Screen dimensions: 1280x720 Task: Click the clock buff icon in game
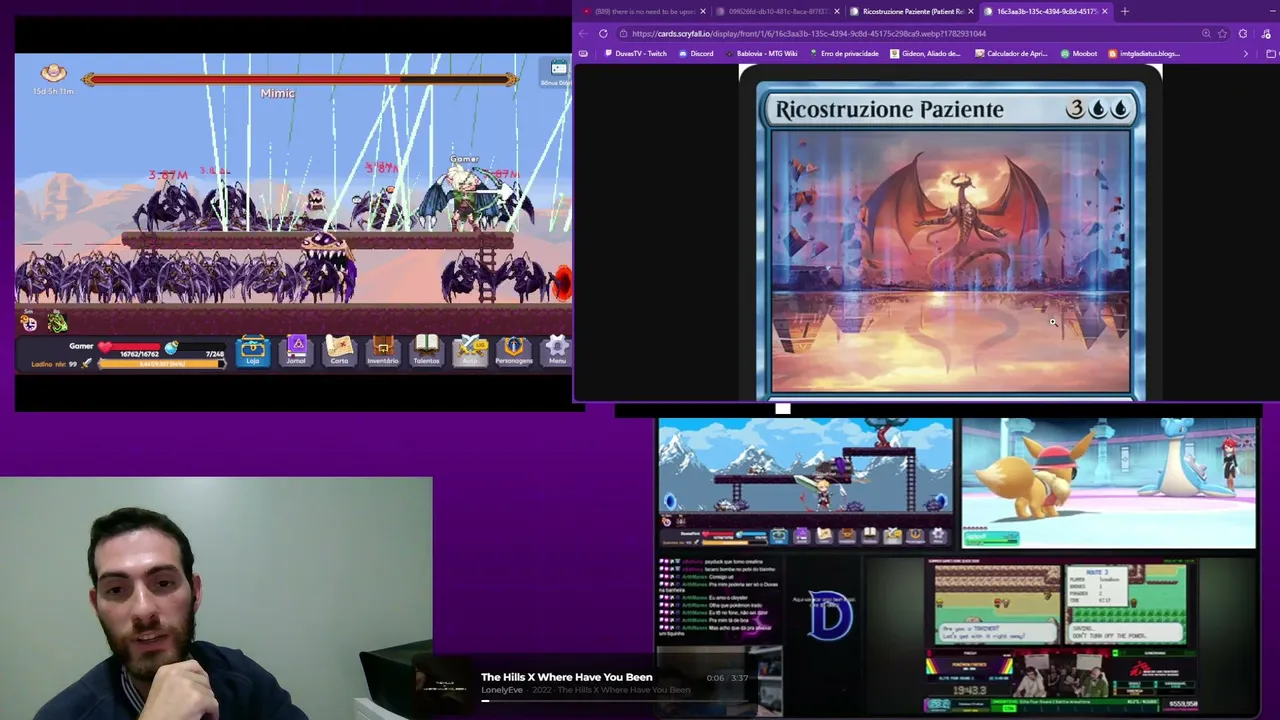coord(29,322)
